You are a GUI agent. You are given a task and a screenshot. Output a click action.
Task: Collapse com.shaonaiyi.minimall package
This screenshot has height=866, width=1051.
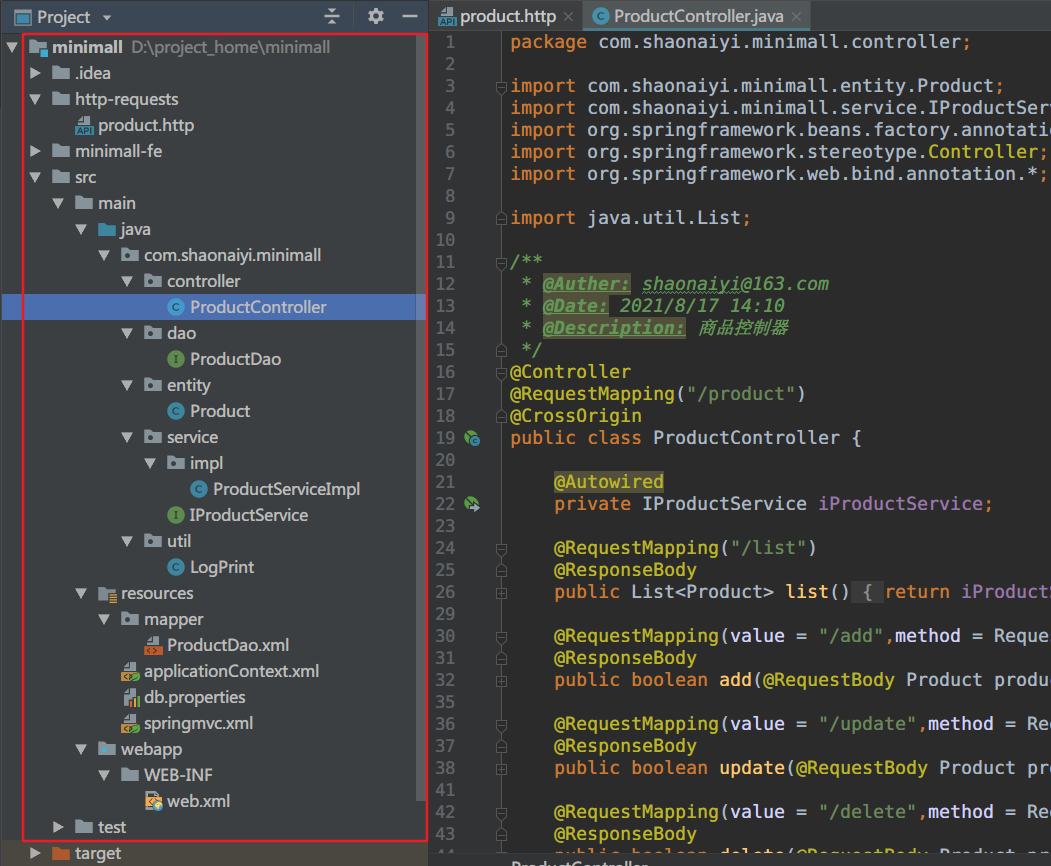point(104,255)
